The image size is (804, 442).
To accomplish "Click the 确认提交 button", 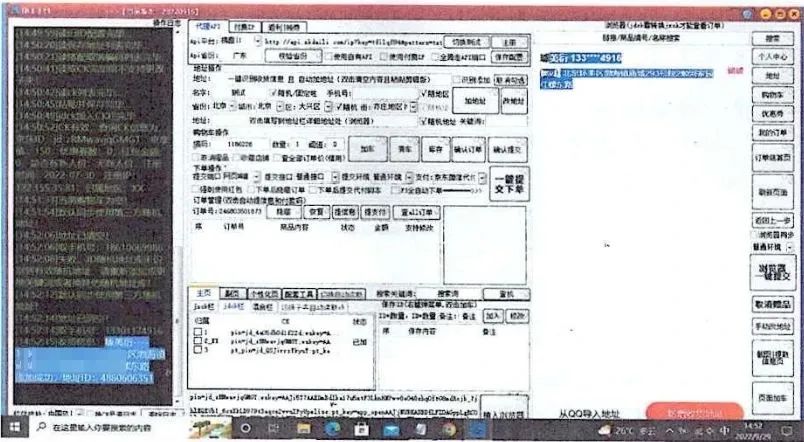I will coord(507,150).
